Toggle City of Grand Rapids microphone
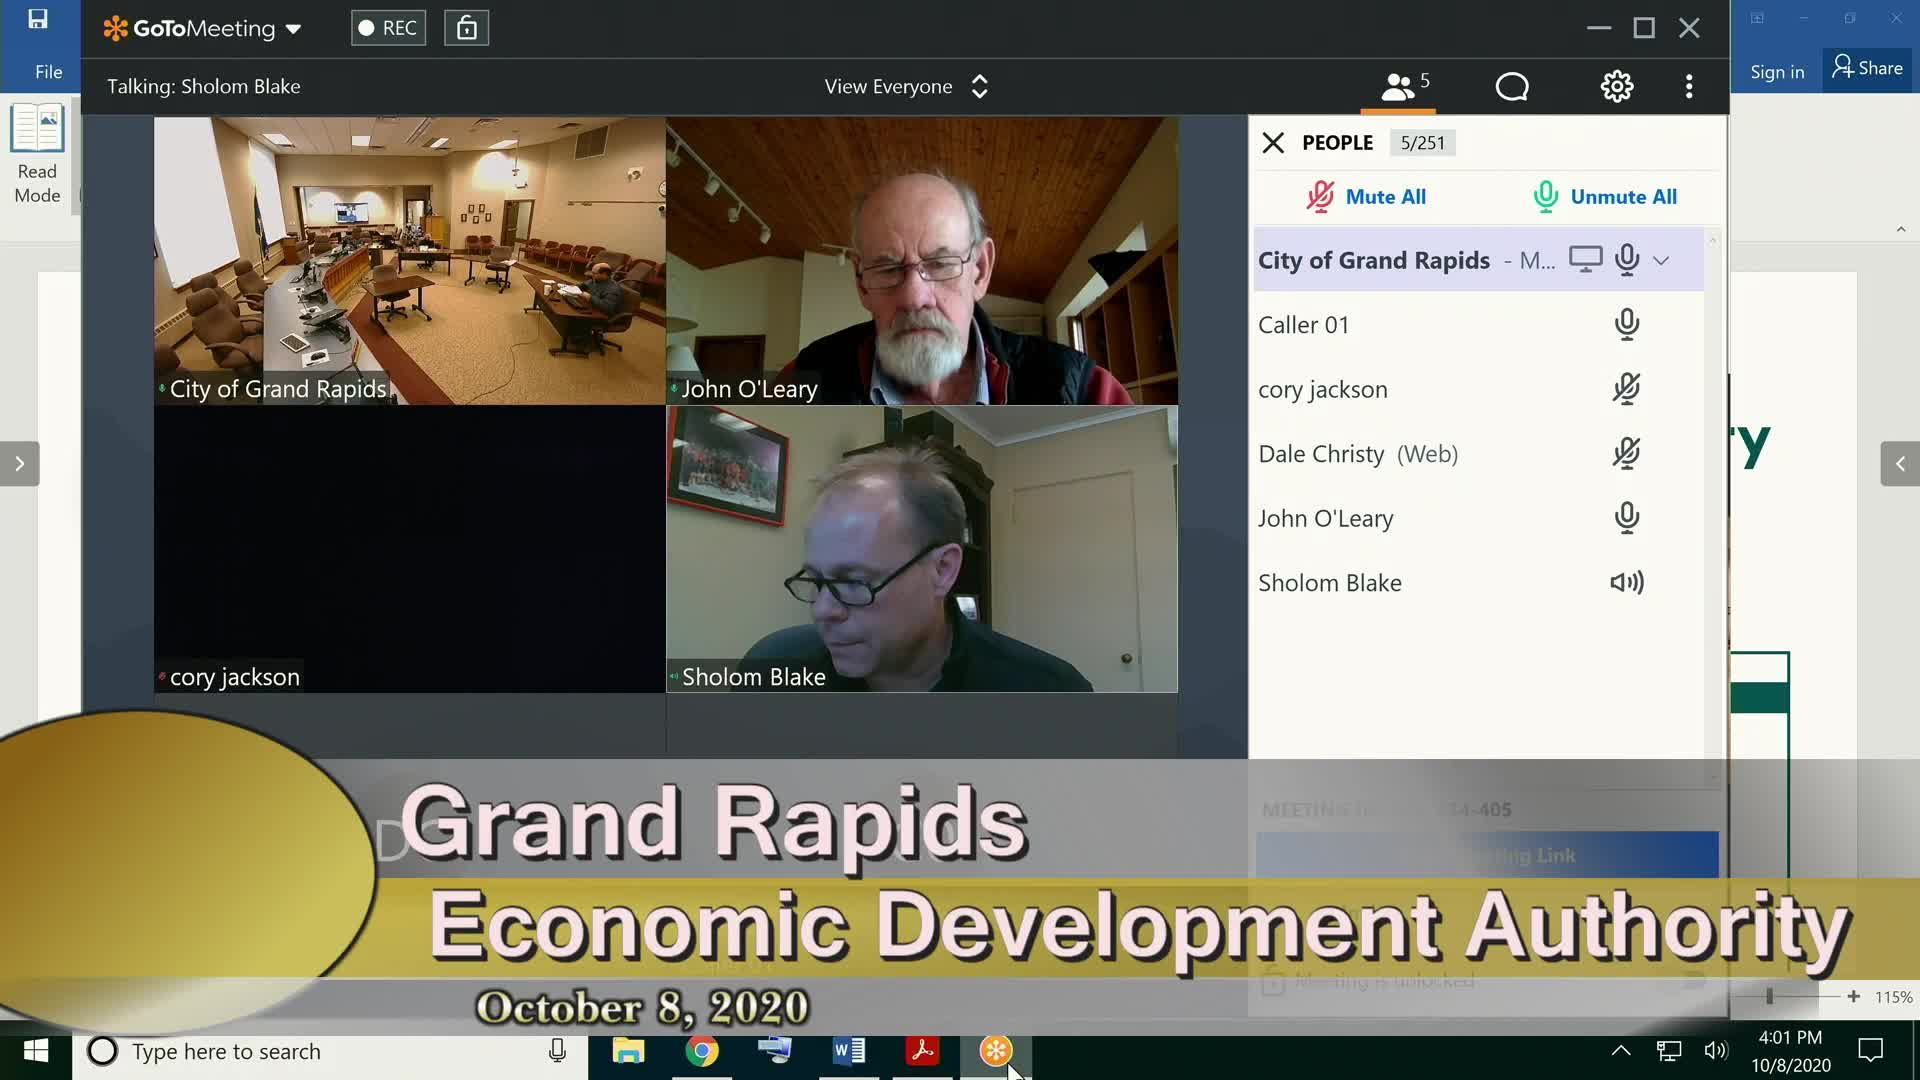 1627,260
